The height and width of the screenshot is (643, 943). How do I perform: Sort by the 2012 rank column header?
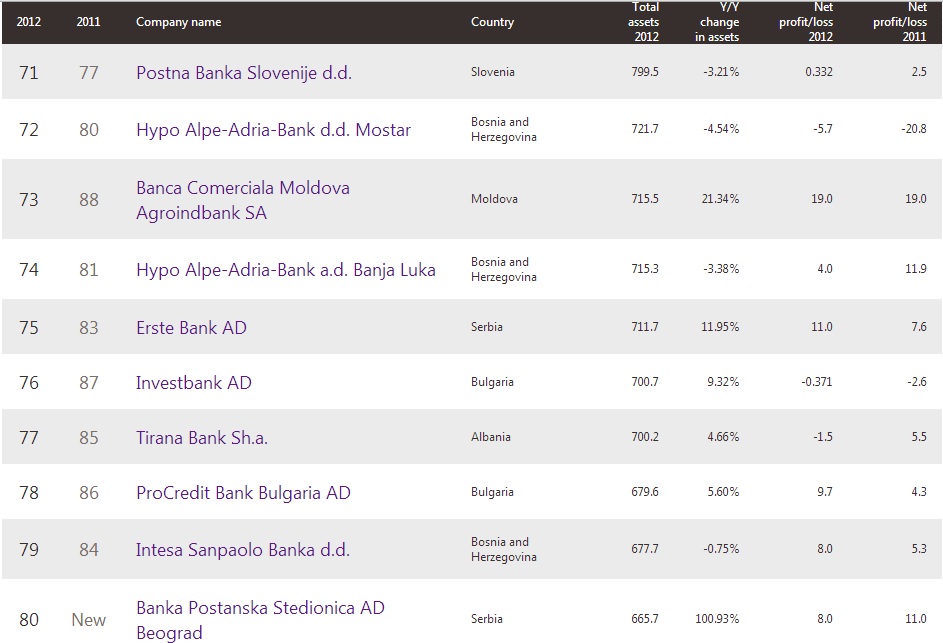(28, 22)
